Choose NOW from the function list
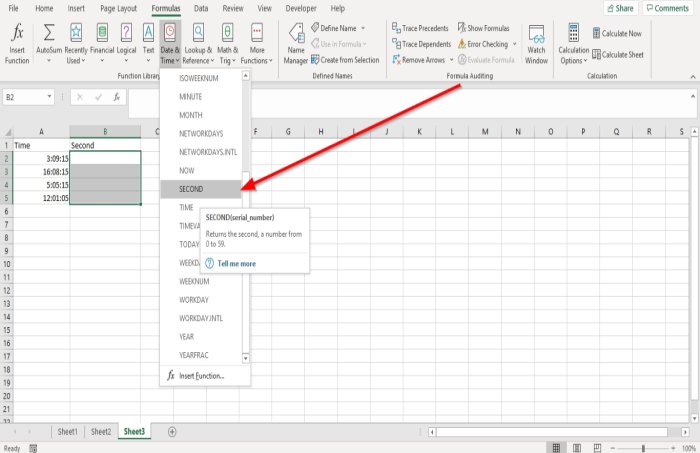Viewport: 700px width, 453px height. 201,170
